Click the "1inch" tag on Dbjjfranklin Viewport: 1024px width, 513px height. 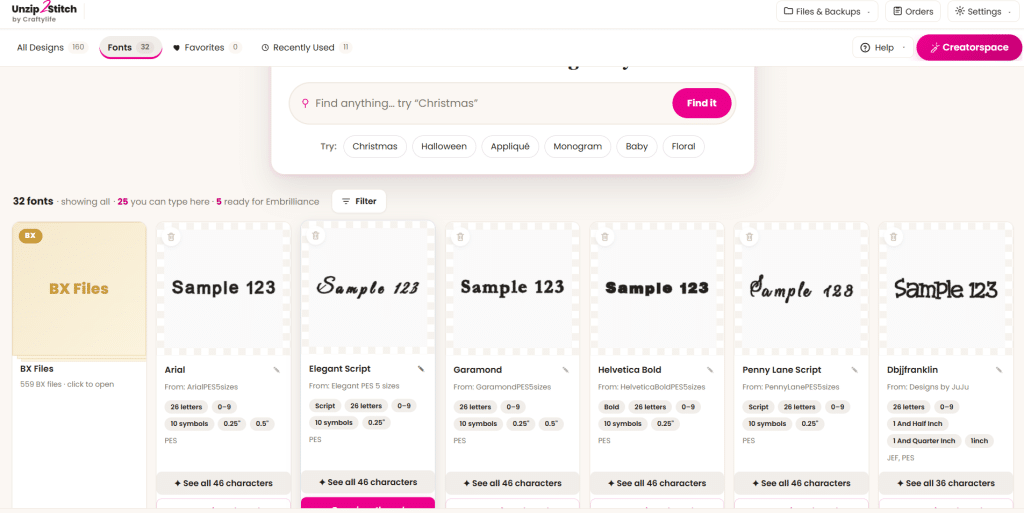coord(979,441)
